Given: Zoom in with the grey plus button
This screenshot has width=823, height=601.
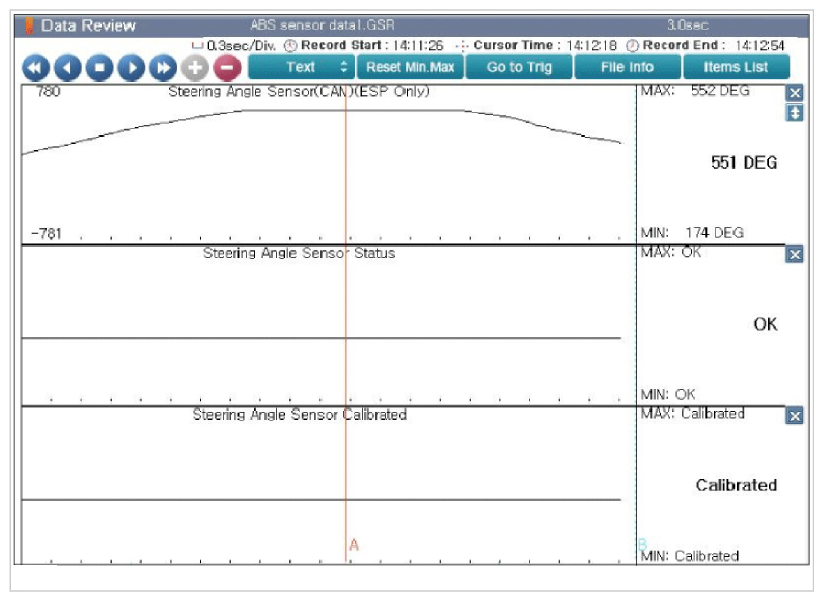Looking at the screenshot, I should click(x=195, y=68).
